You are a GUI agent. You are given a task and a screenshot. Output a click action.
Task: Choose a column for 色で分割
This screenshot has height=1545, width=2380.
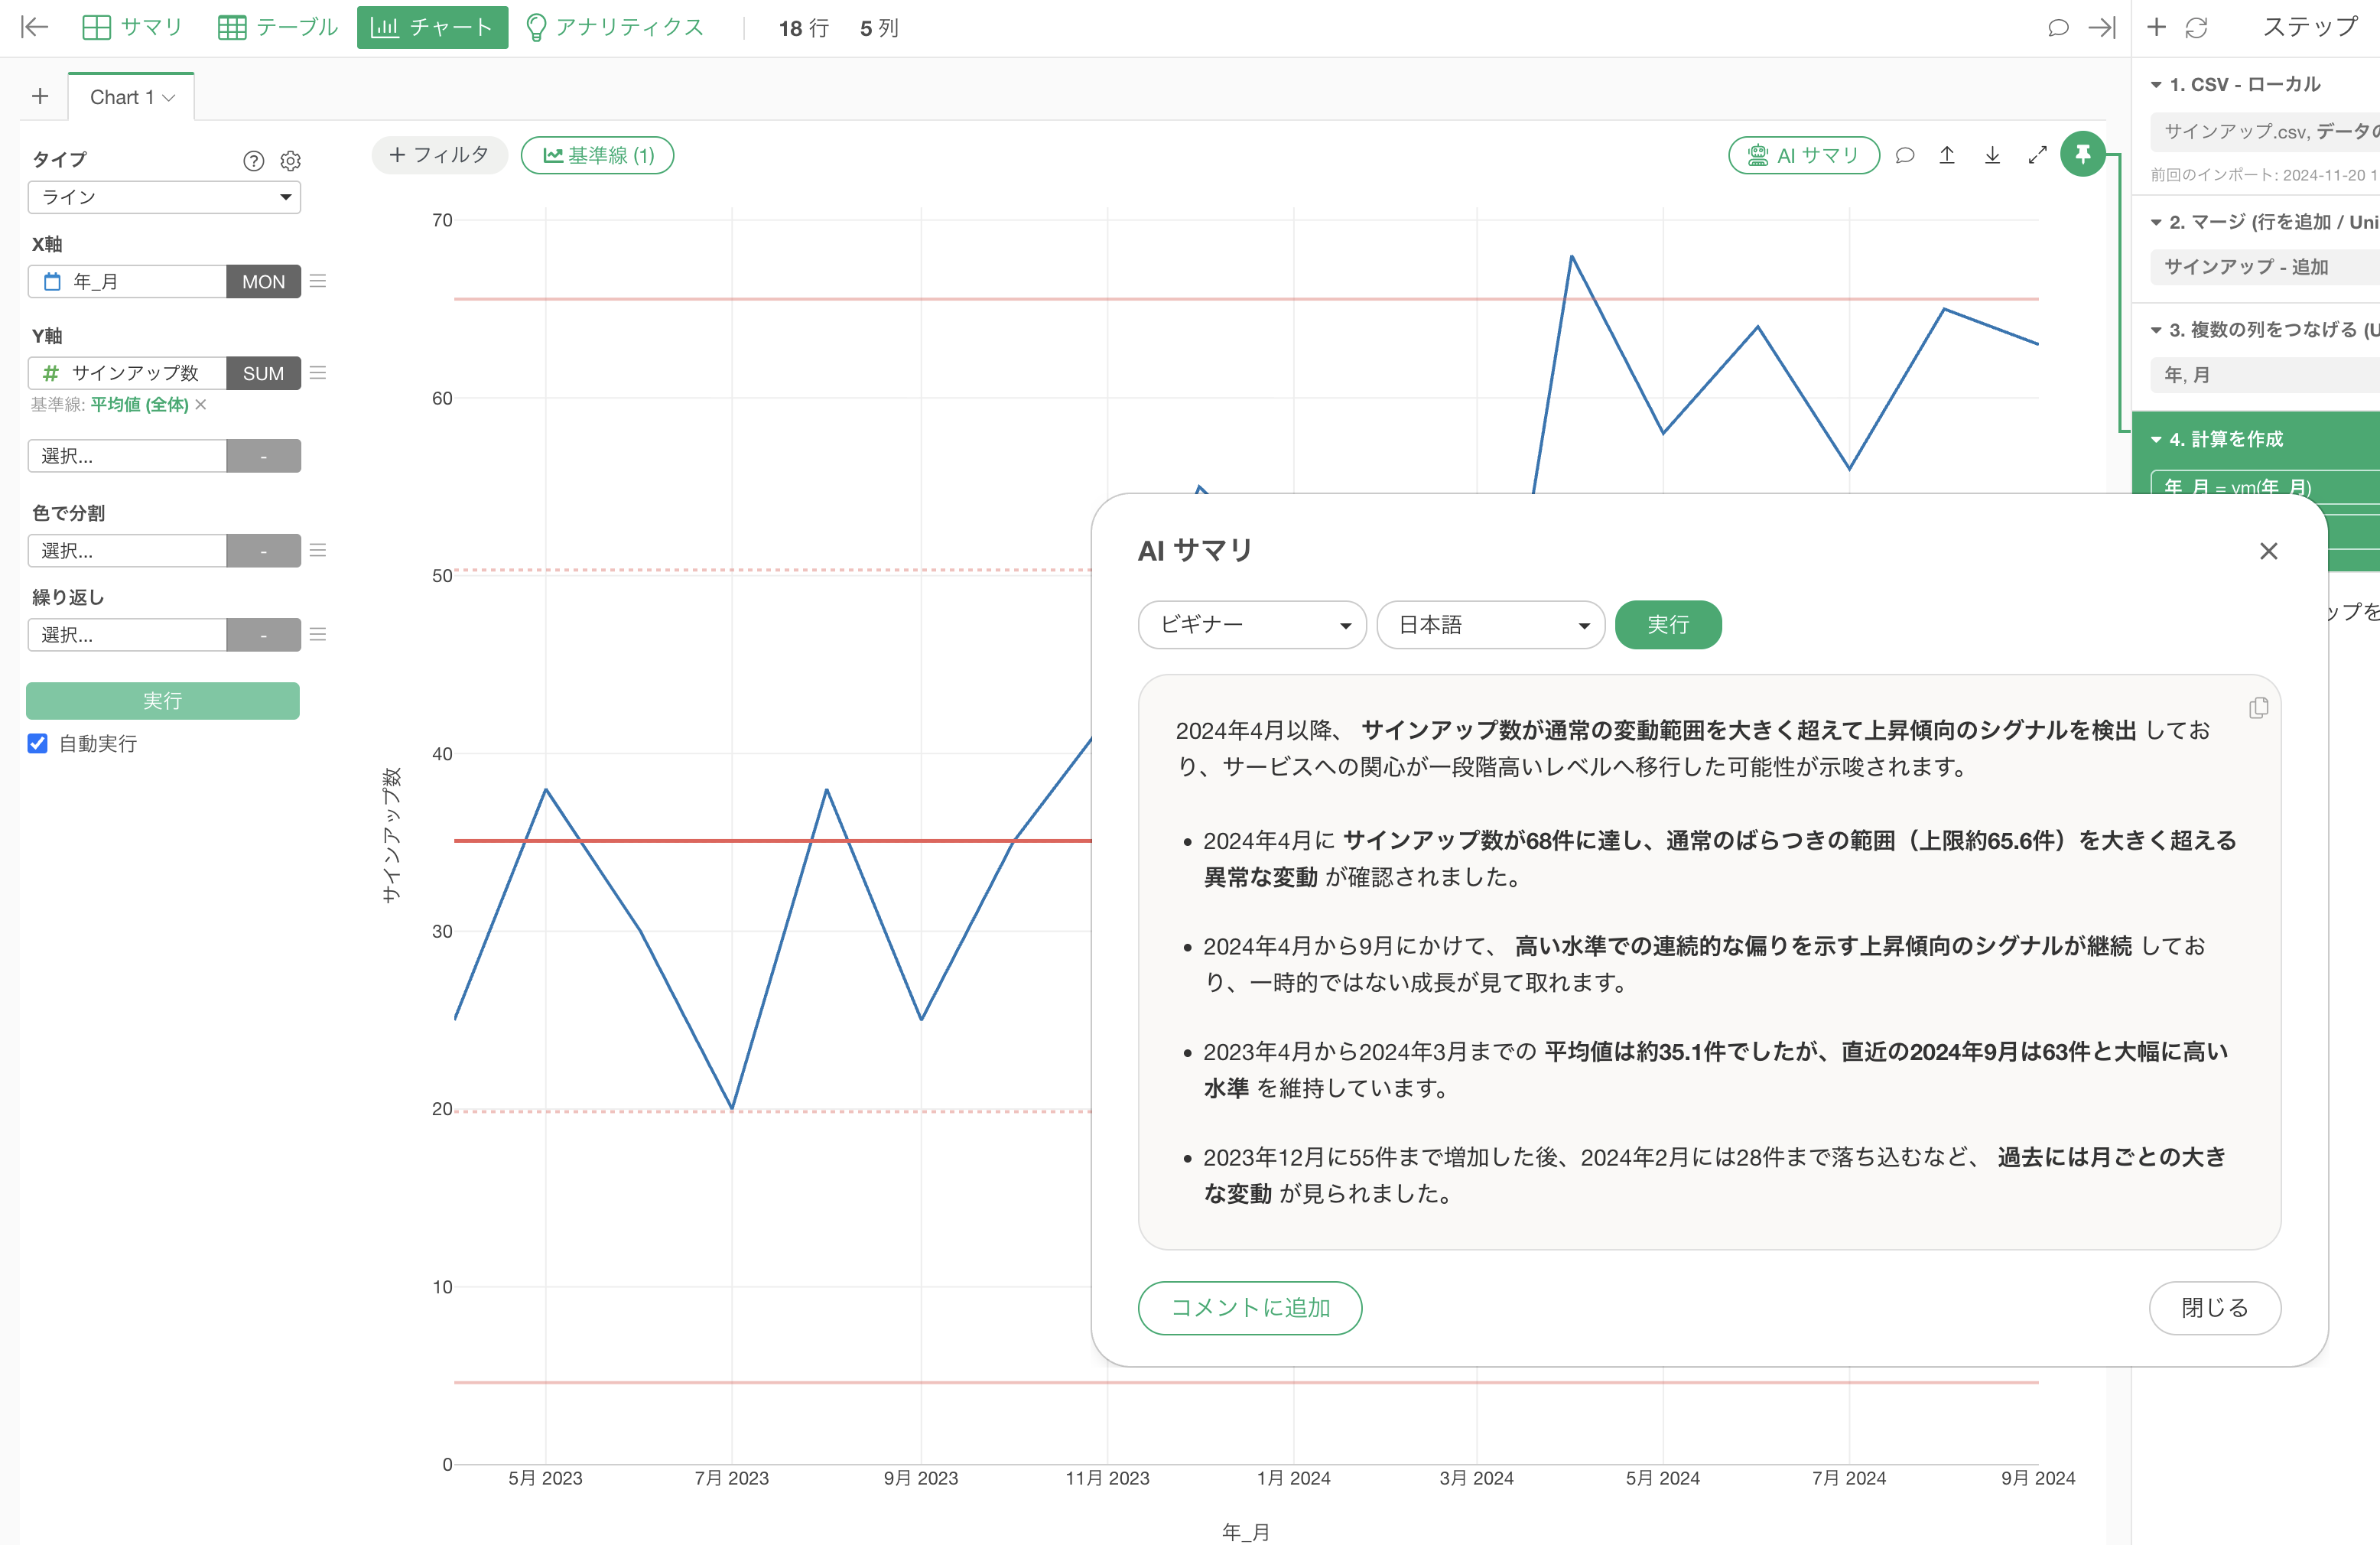[x=127, y=550]
